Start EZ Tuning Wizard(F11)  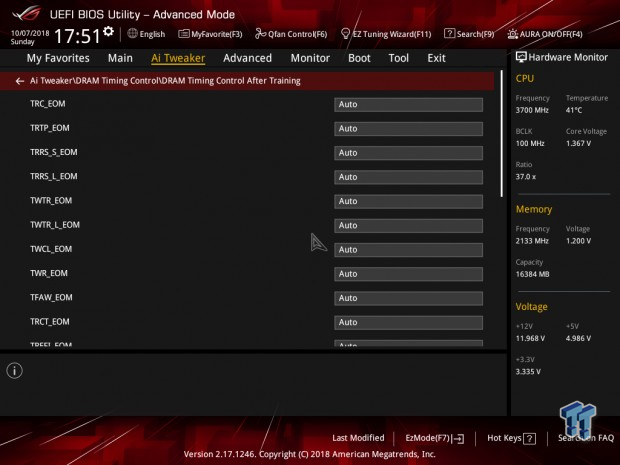tap(392, 34)
